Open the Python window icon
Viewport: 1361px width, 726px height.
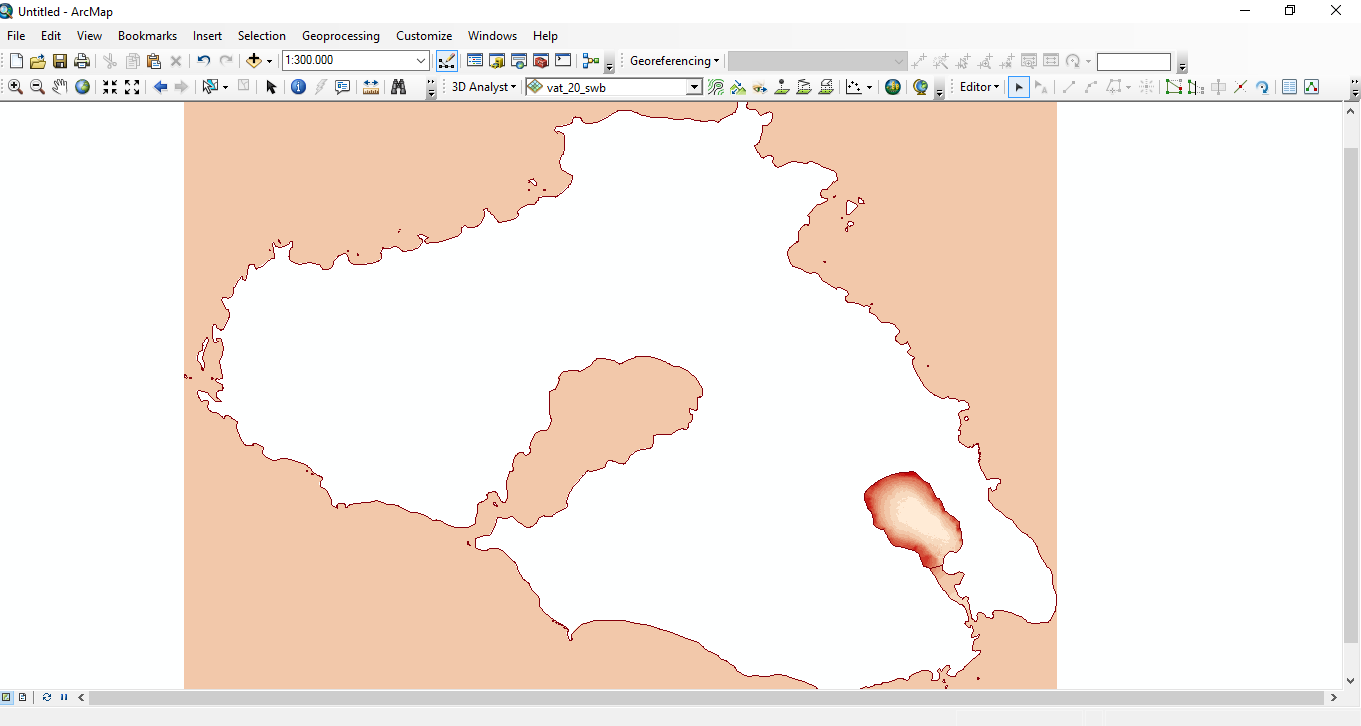tap(563, 61)
